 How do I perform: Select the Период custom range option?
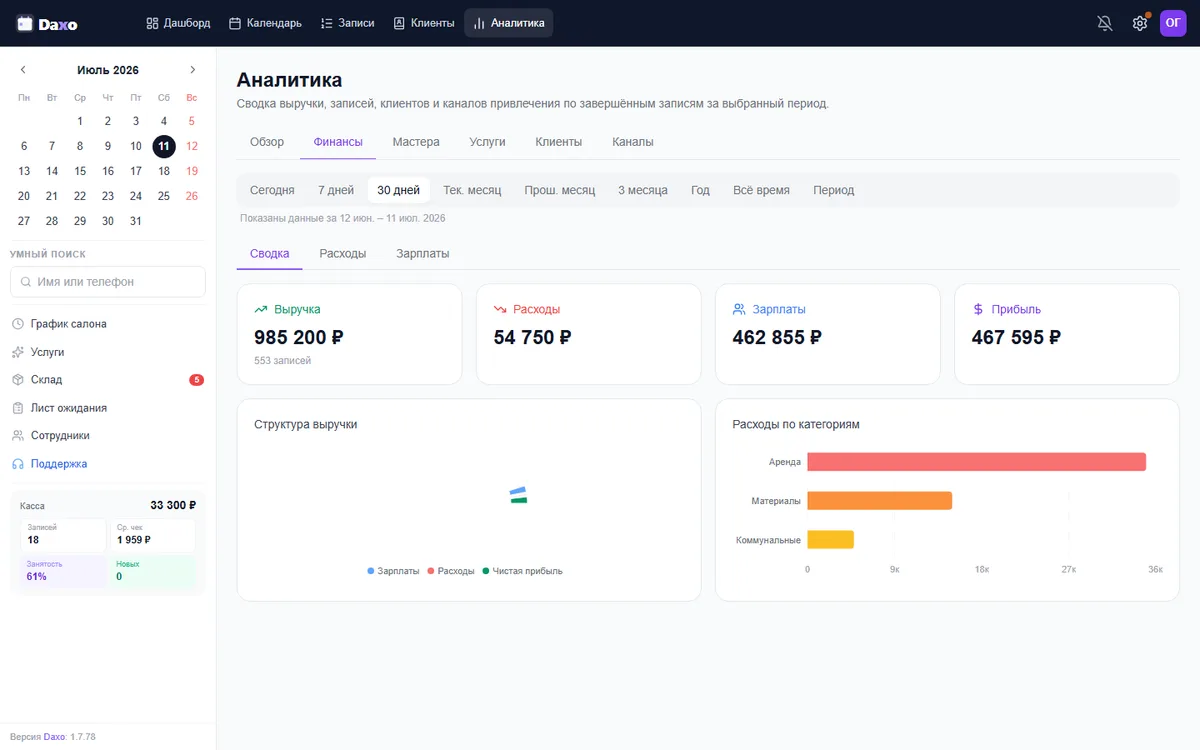coord(834,190)
